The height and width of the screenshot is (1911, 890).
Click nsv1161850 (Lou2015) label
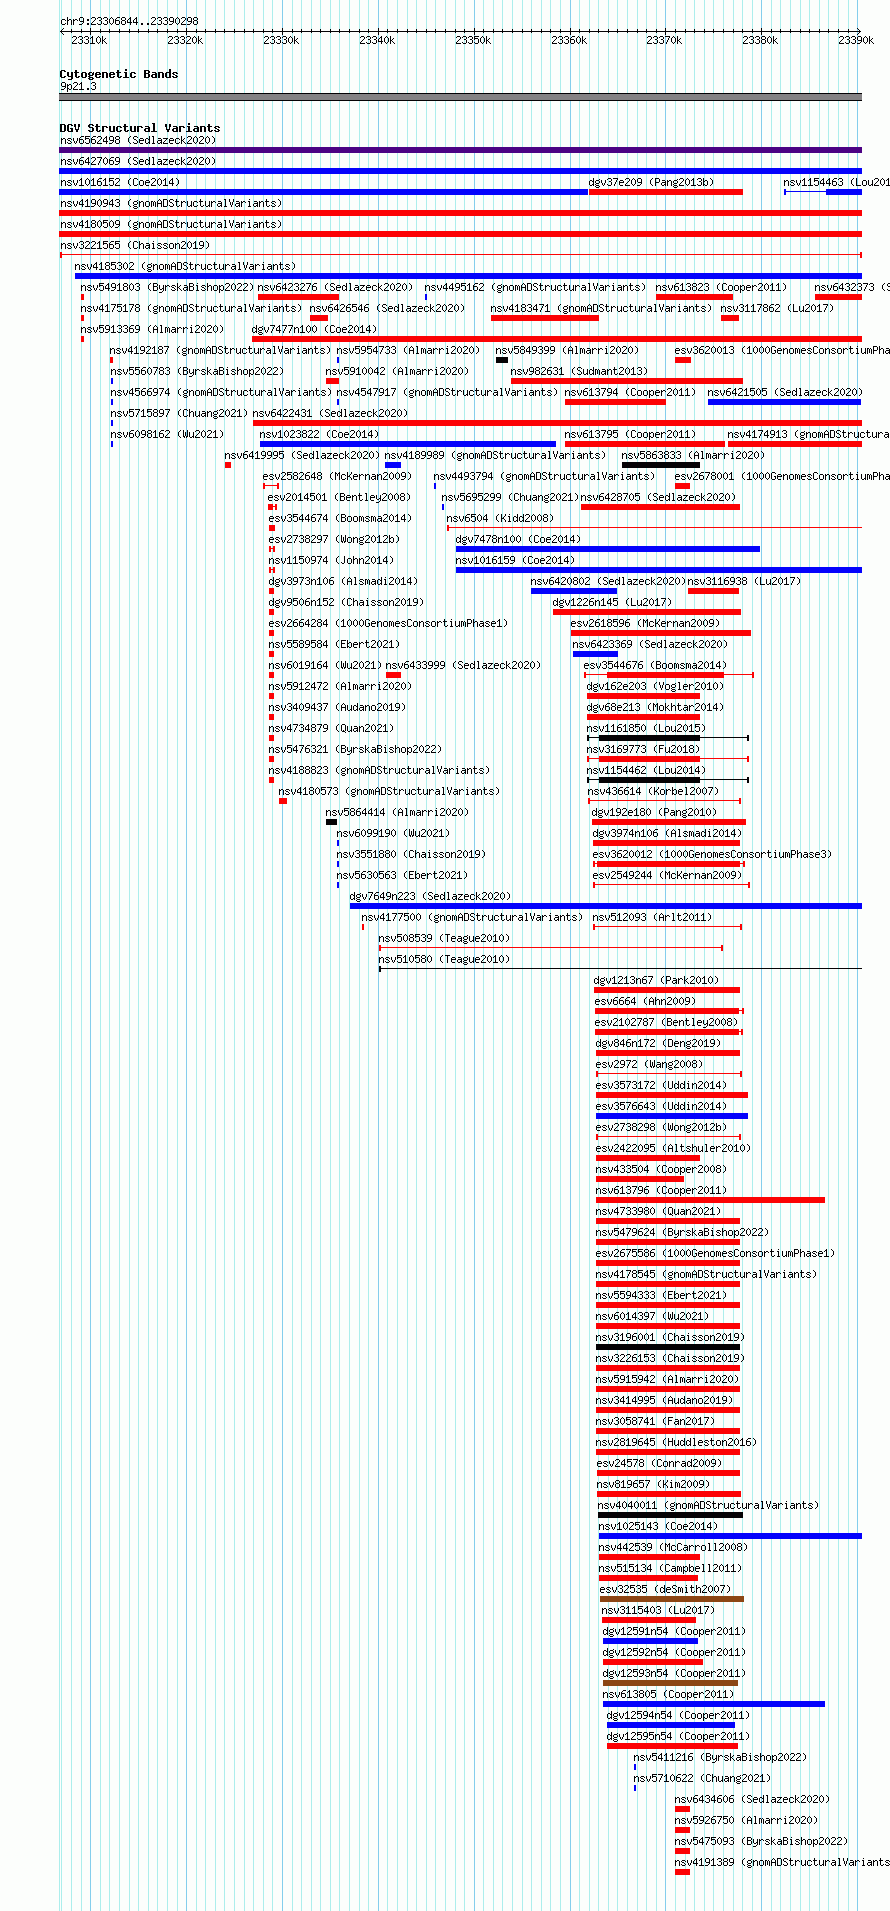645,728
